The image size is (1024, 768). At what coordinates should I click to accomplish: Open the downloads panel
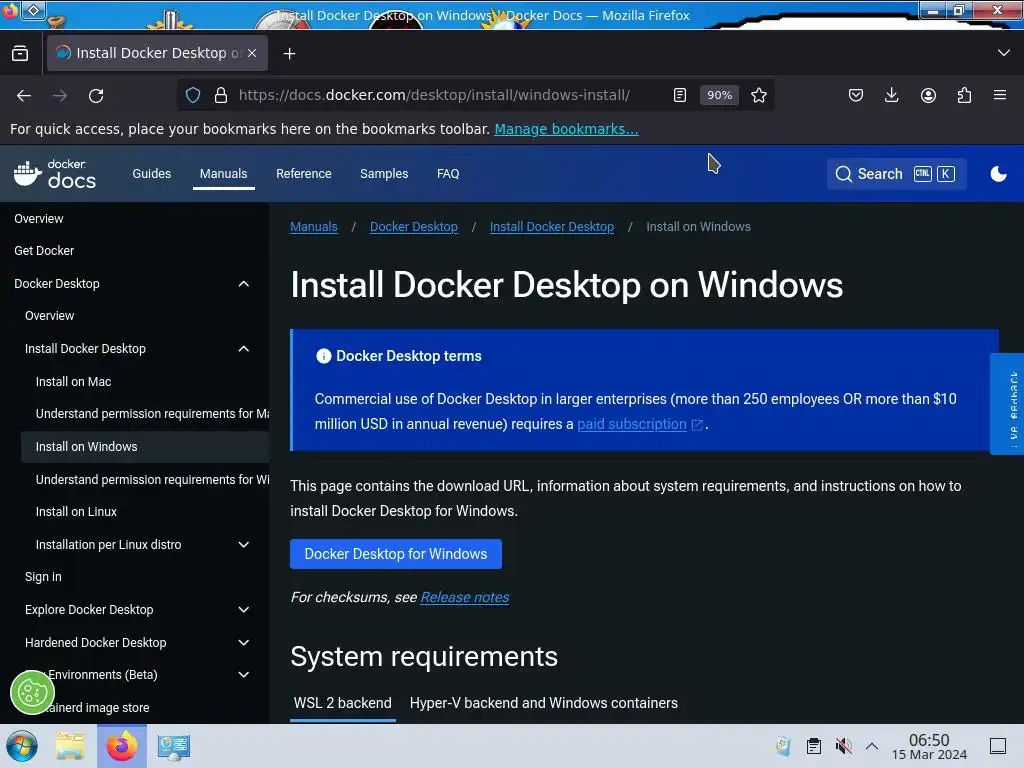pyautogui.click(x=891, y=95)
